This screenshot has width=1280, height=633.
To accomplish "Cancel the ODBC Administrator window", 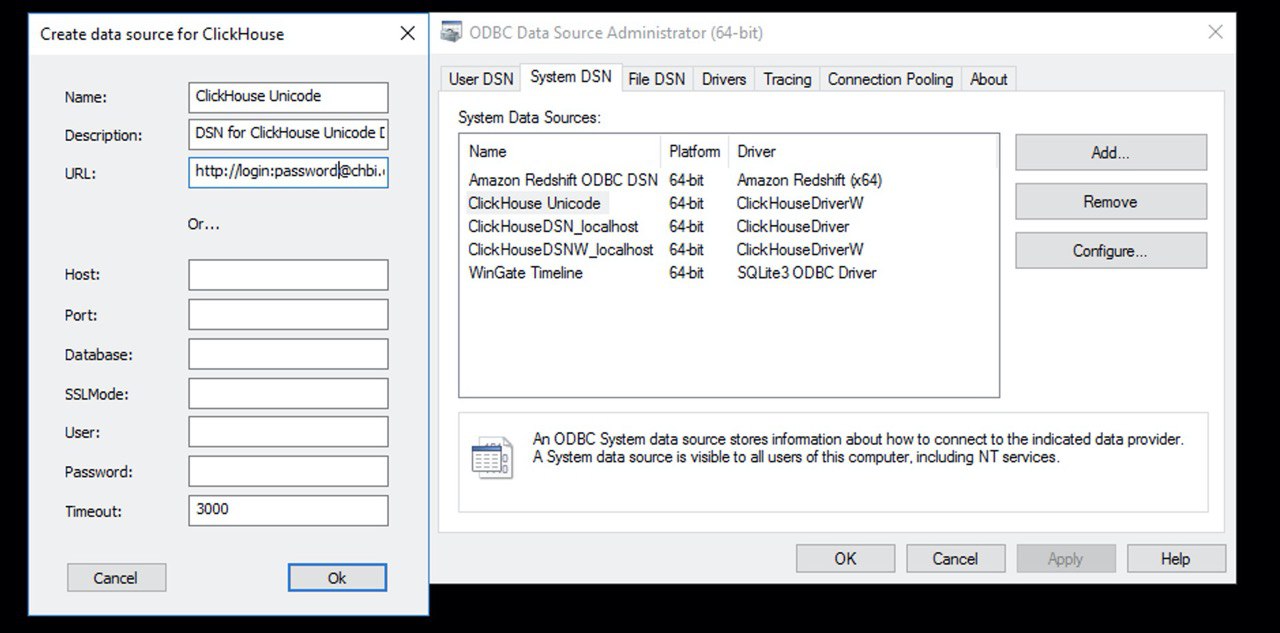I will (956, 559).
